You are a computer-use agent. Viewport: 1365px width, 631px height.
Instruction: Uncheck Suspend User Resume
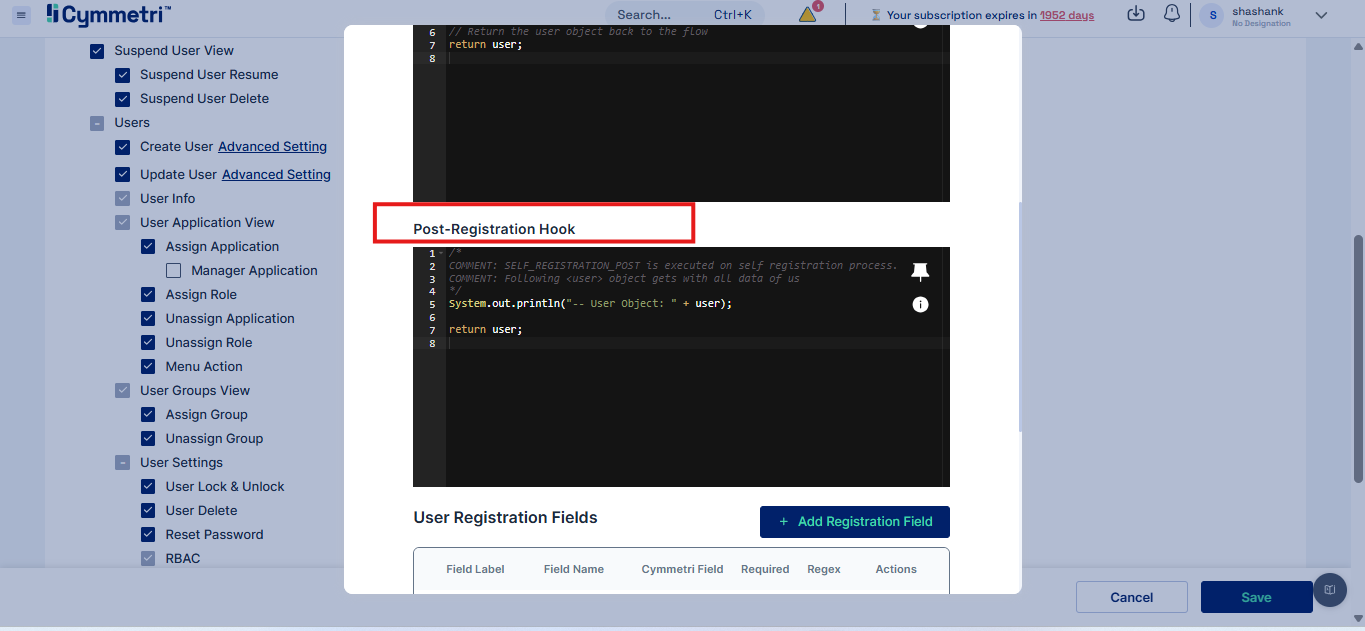coord(122,75)
